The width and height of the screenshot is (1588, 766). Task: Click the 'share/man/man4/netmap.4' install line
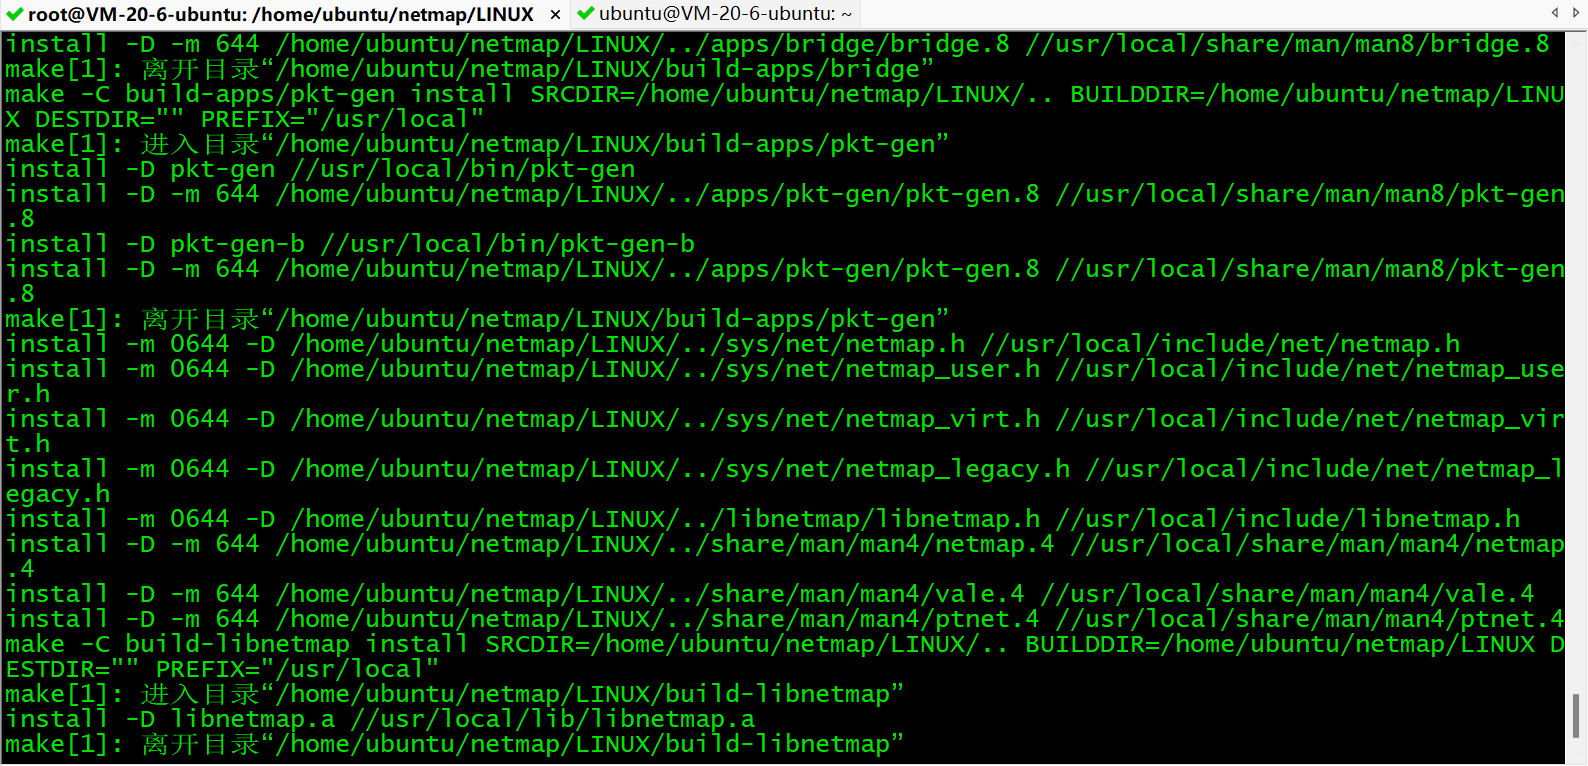coord(785,557)
